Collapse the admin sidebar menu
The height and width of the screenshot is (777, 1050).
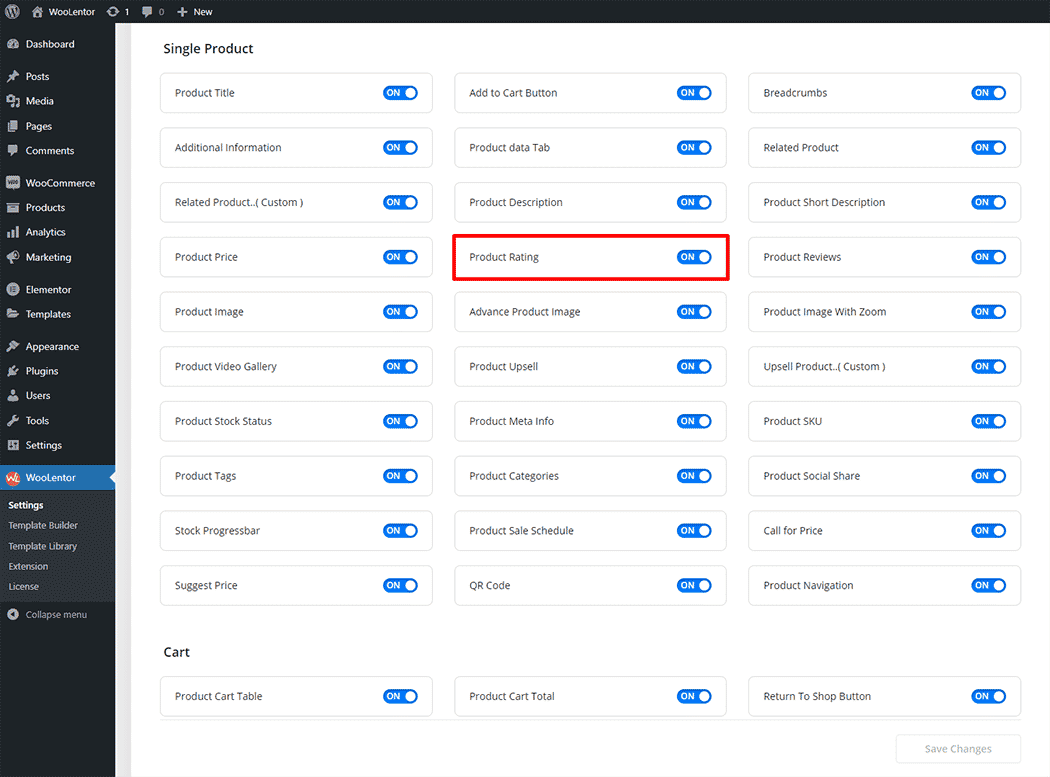tap(55, 615)
